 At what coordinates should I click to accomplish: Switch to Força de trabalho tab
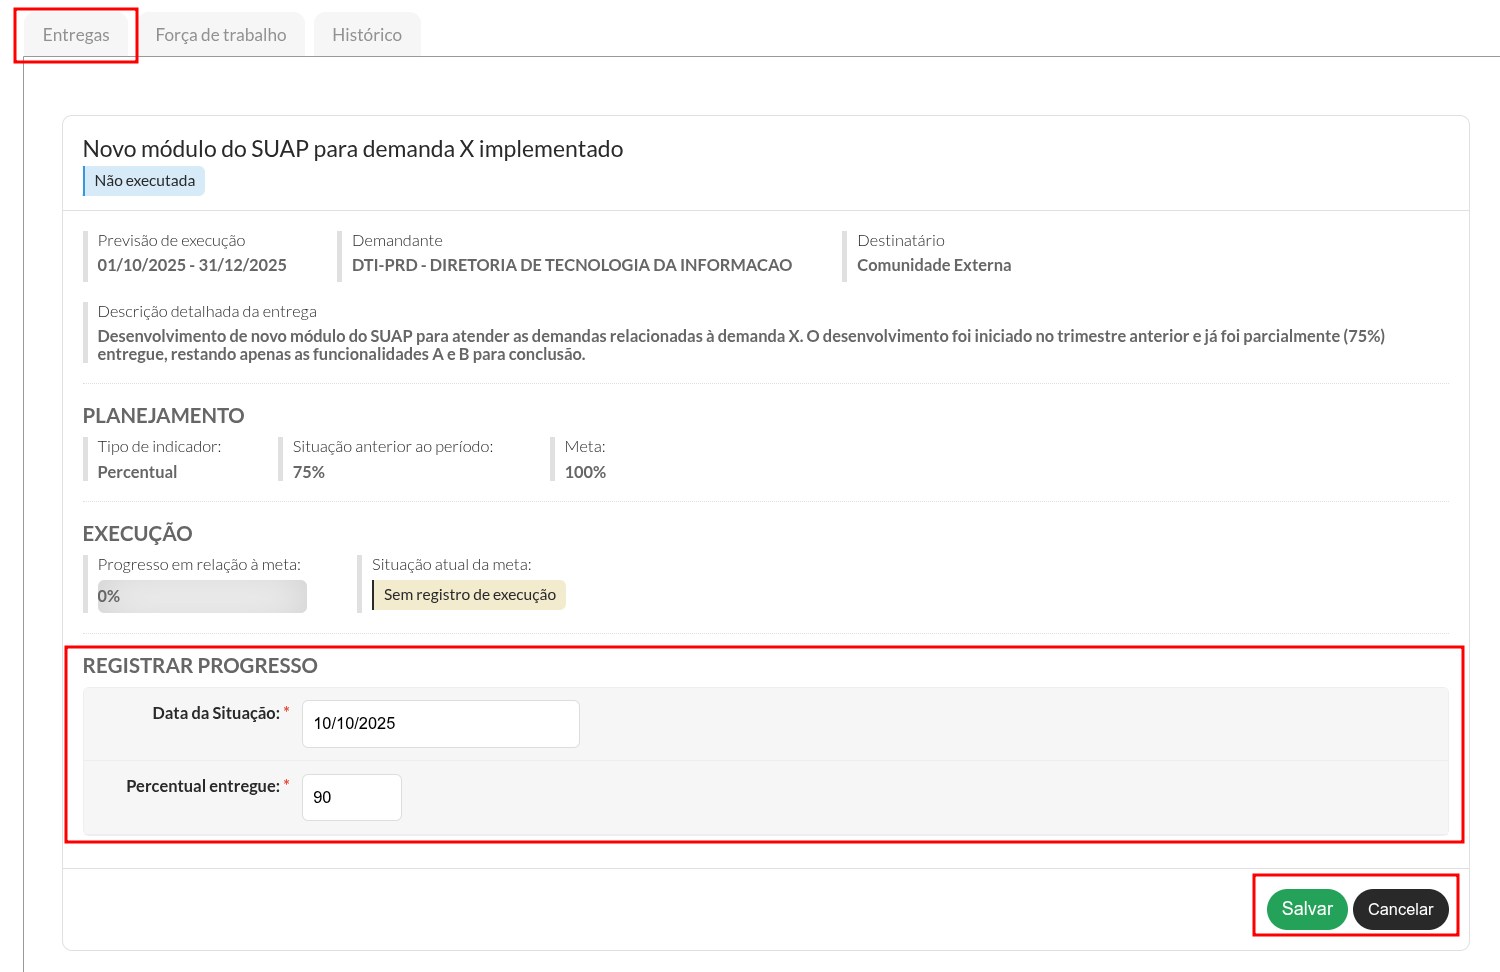pos(221,35)
